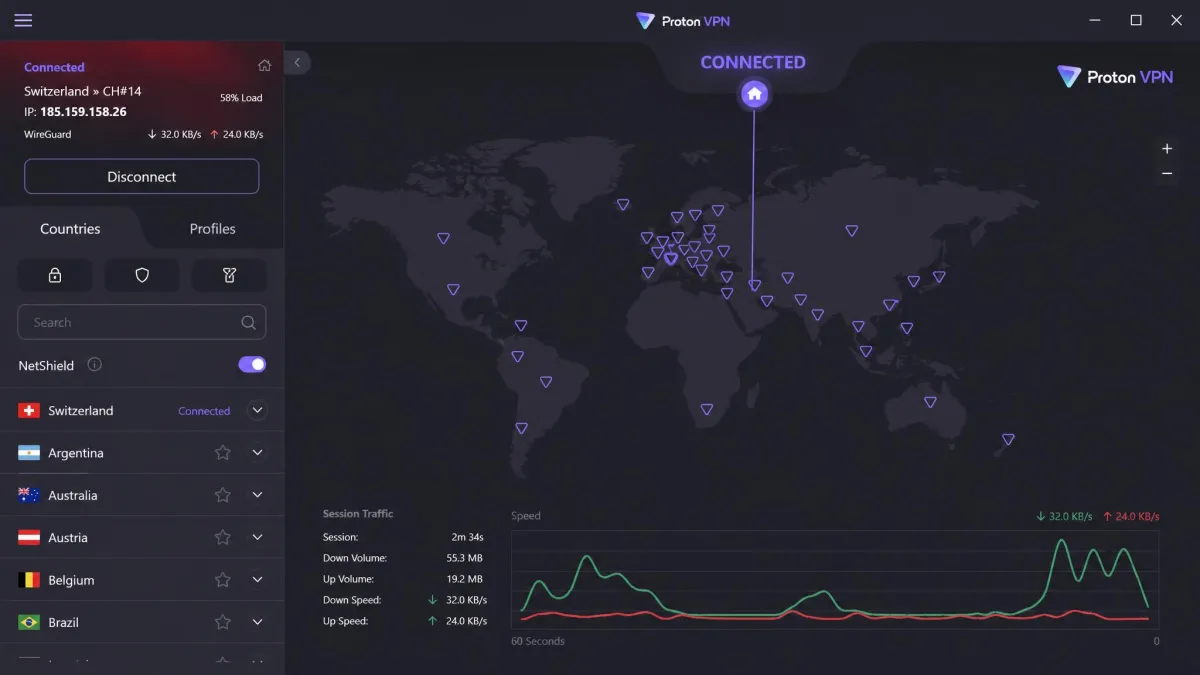Select the South Africa server marker
Viewport: 1200px width, 675px height.
coord(707,409)
